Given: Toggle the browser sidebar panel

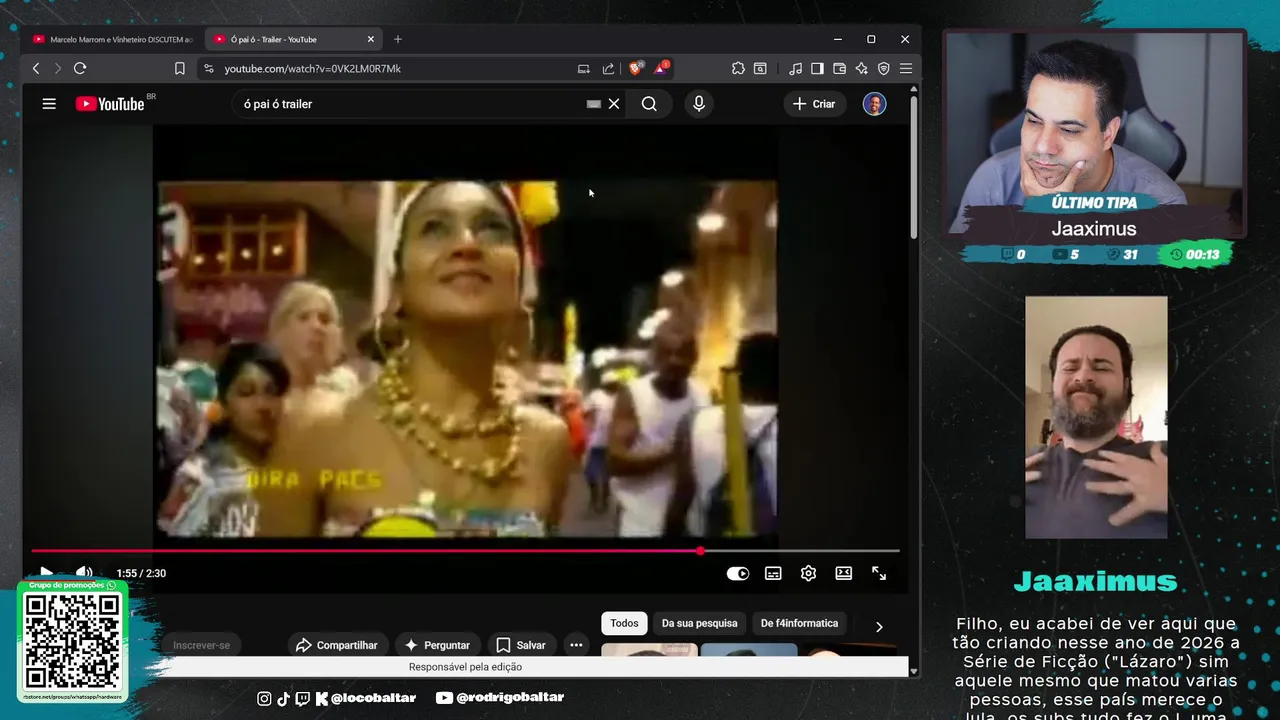Looking at the screenshot, I should click(x=817, y=68).
